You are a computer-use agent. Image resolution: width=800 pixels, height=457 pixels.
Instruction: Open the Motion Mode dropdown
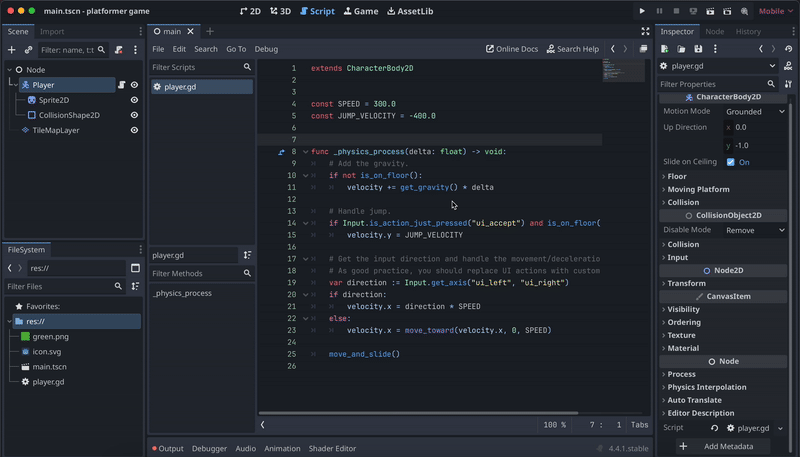754,111
